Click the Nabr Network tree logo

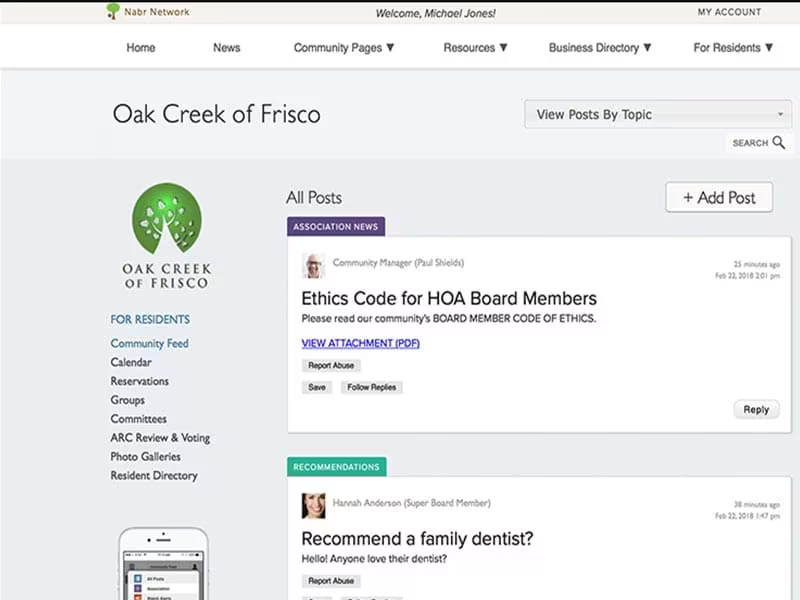pos(112,11)
